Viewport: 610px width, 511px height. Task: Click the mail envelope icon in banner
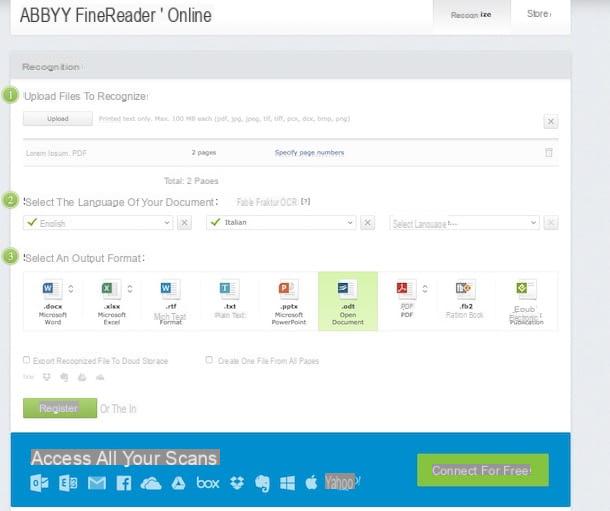pyautogui.click(x=96, y=483)
